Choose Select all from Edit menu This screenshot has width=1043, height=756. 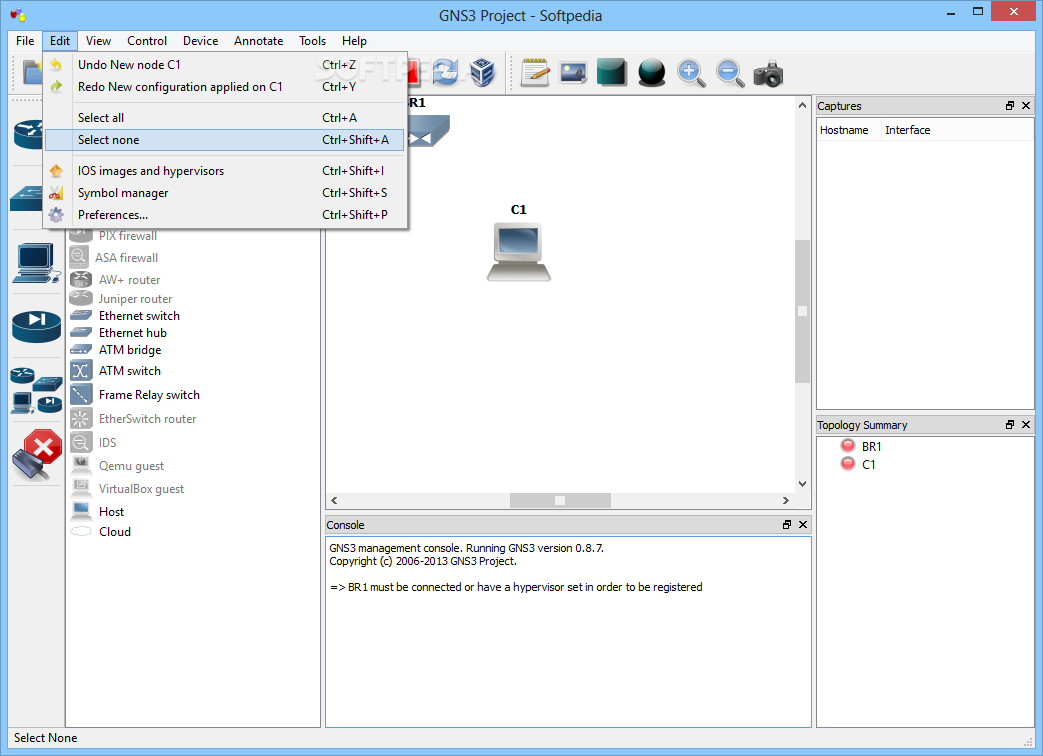225,118
